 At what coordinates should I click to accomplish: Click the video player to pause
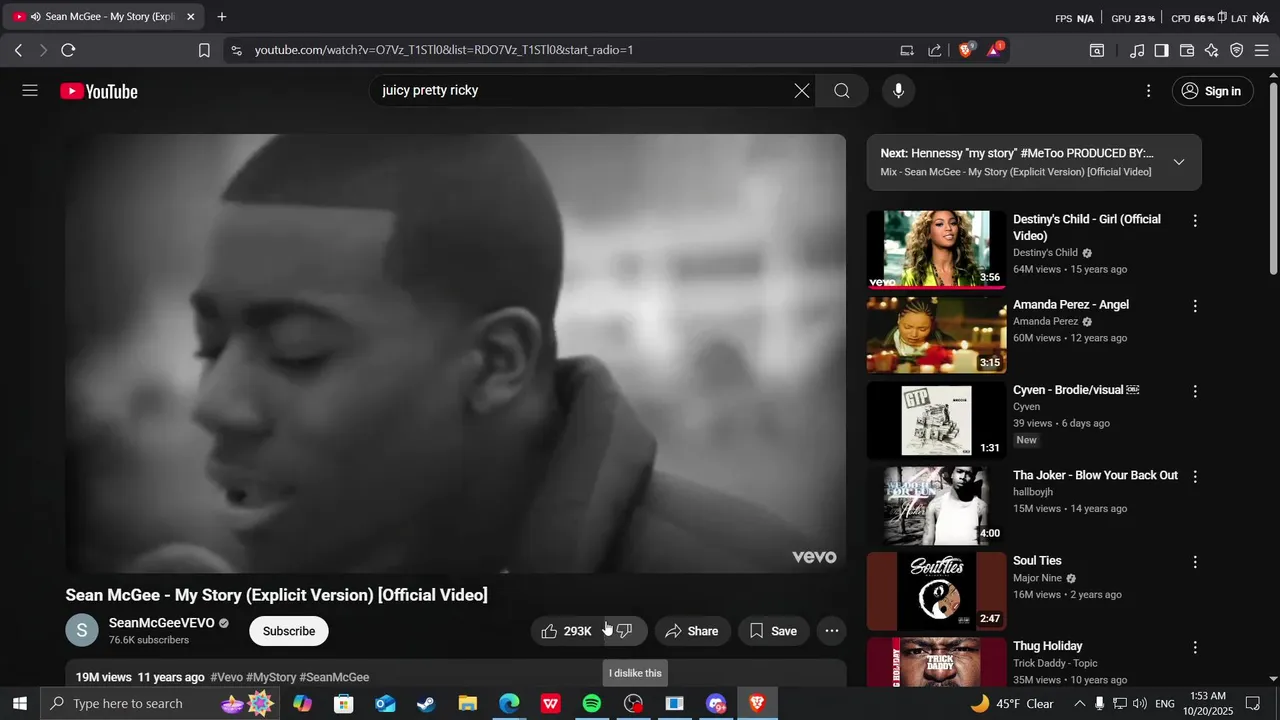(x=456, y=353)
